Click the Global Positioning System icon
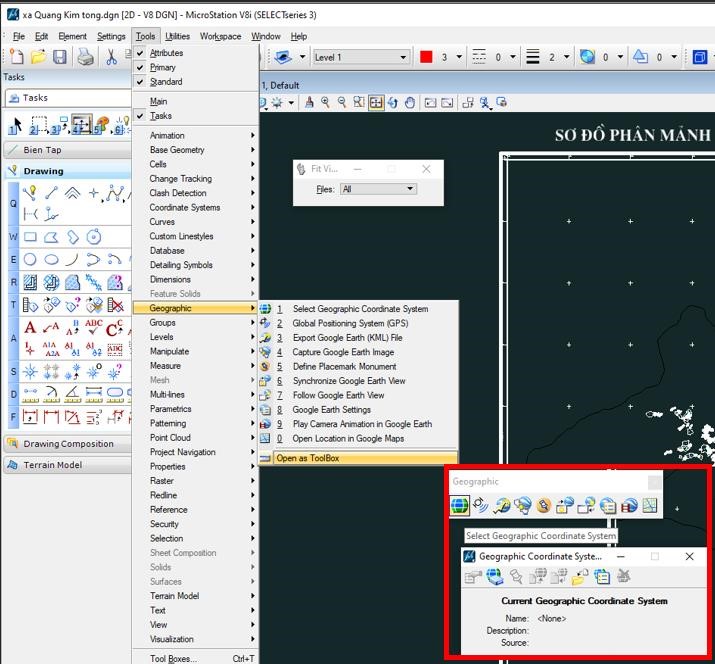Screen dimensions: 715x664 click(481, 507)
